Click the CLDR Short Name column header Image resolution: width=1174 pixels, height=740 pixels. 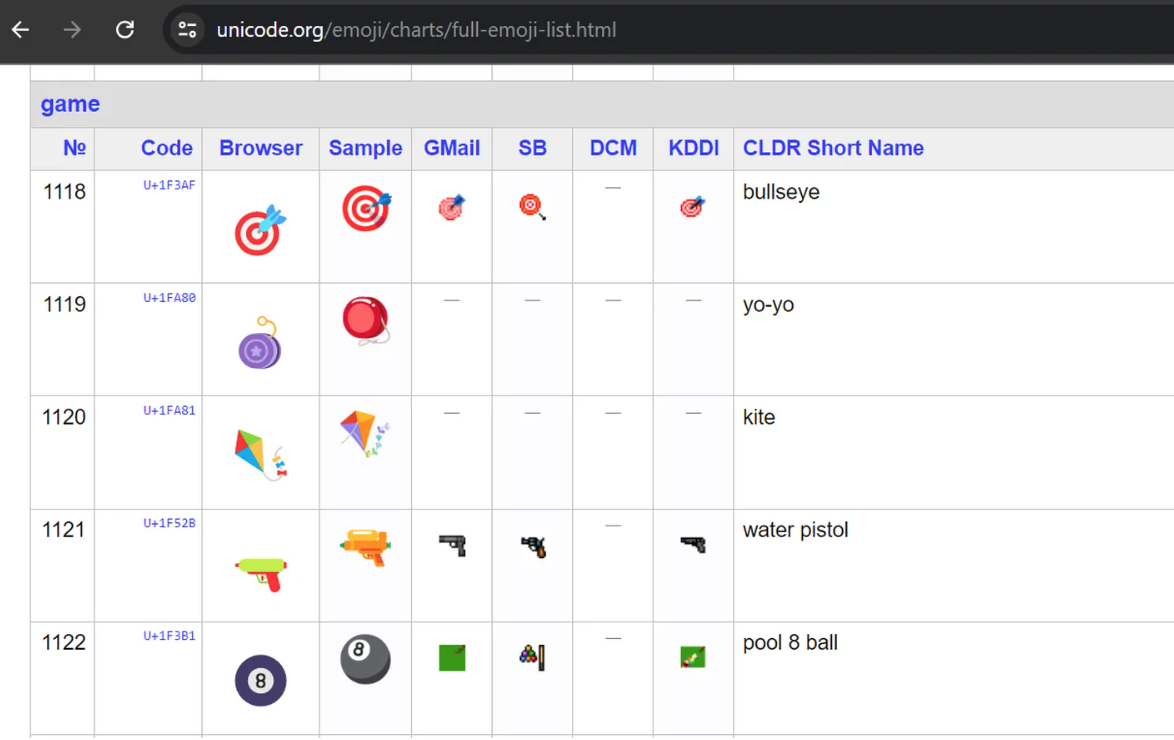(x=833, y=148)
